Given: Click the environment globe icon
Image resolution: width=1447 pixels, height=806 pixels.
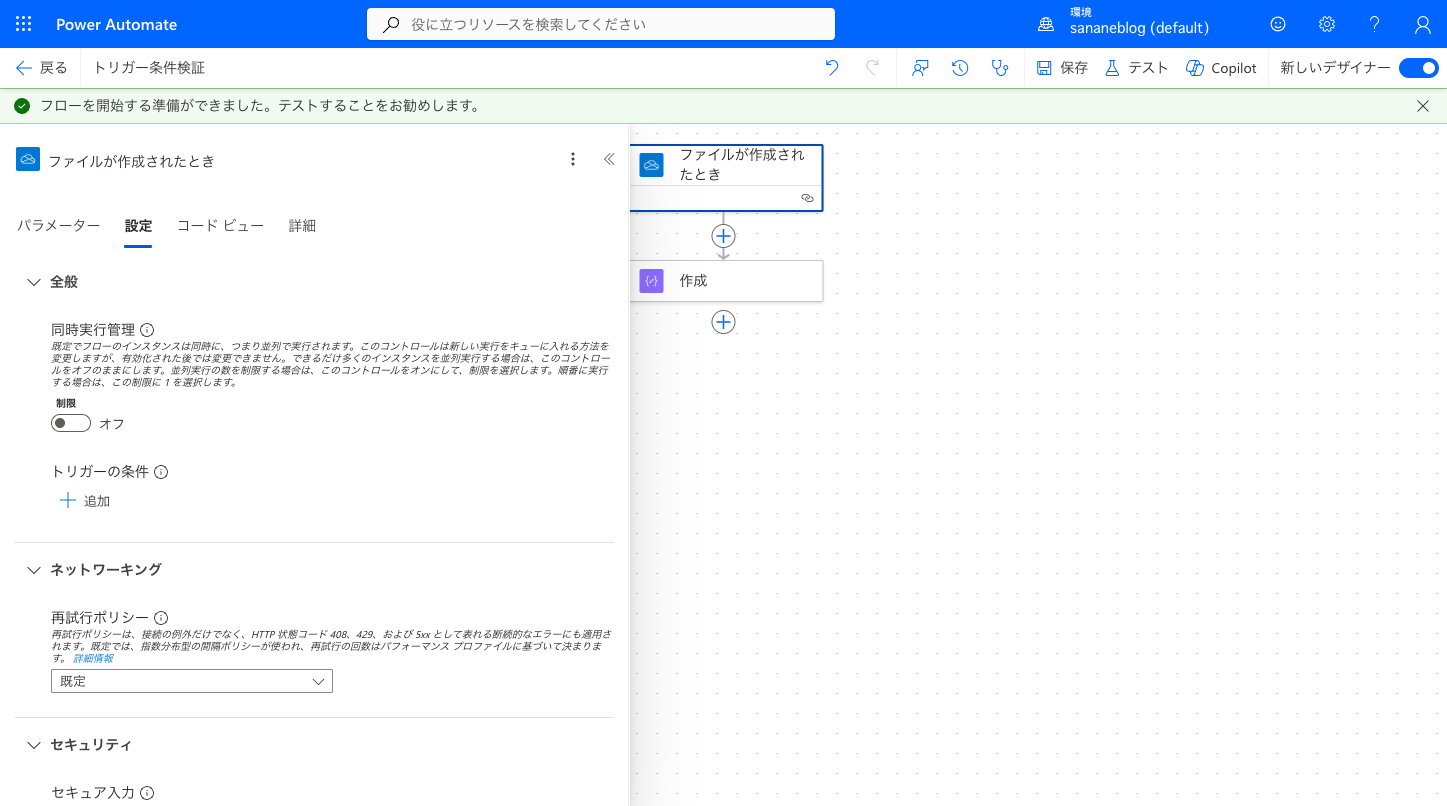Looking at the screenshot, I should tap(1046, 24).
